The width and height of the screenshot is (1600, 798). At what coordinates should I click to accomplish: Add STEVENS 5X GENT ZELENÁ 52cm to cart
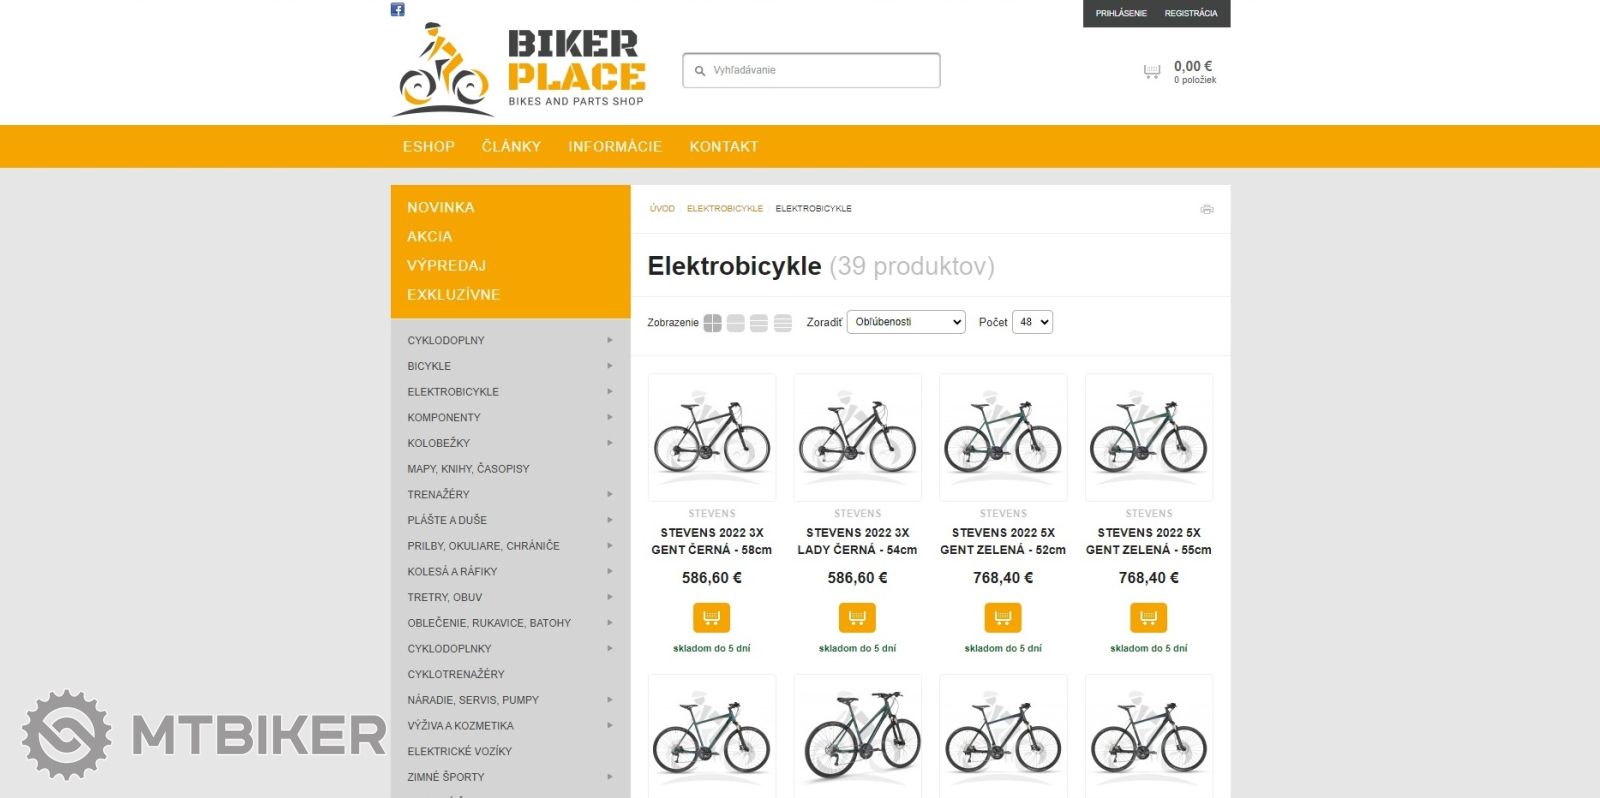(x=1003, y=617)
